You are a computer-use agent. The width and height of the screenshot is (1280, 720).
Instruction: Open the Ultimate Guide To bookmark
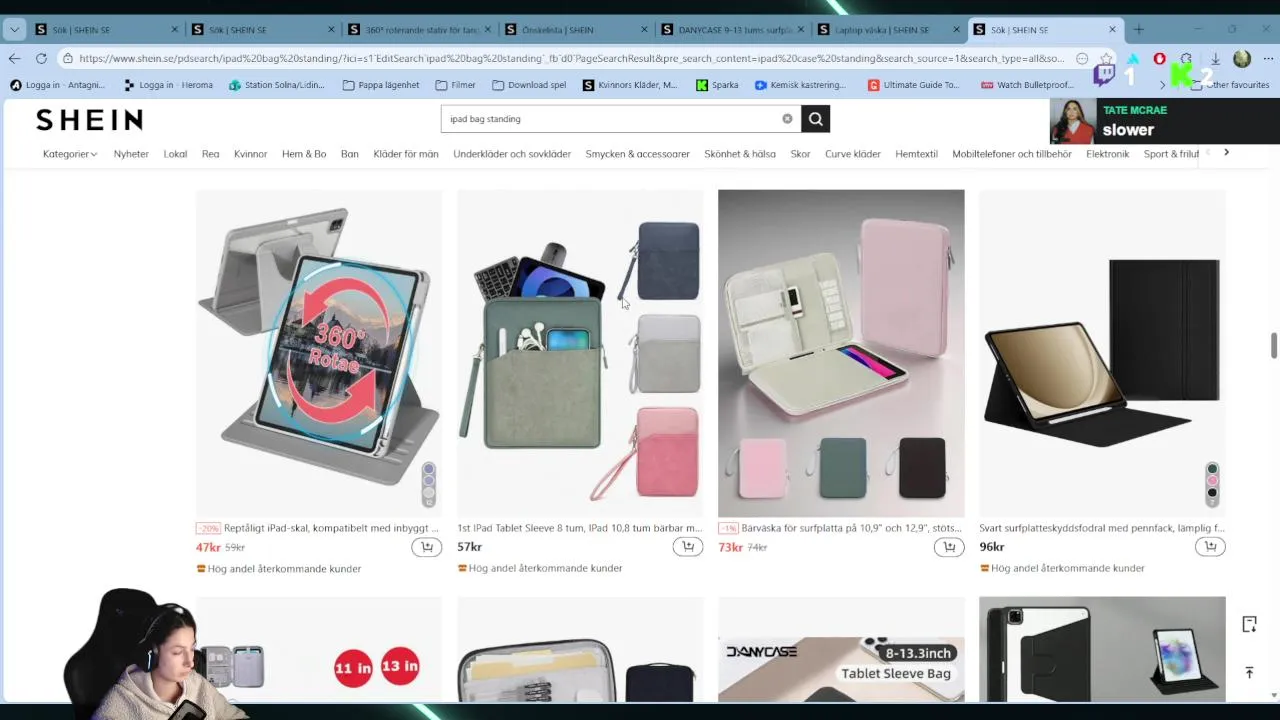(x=913, y=85)
